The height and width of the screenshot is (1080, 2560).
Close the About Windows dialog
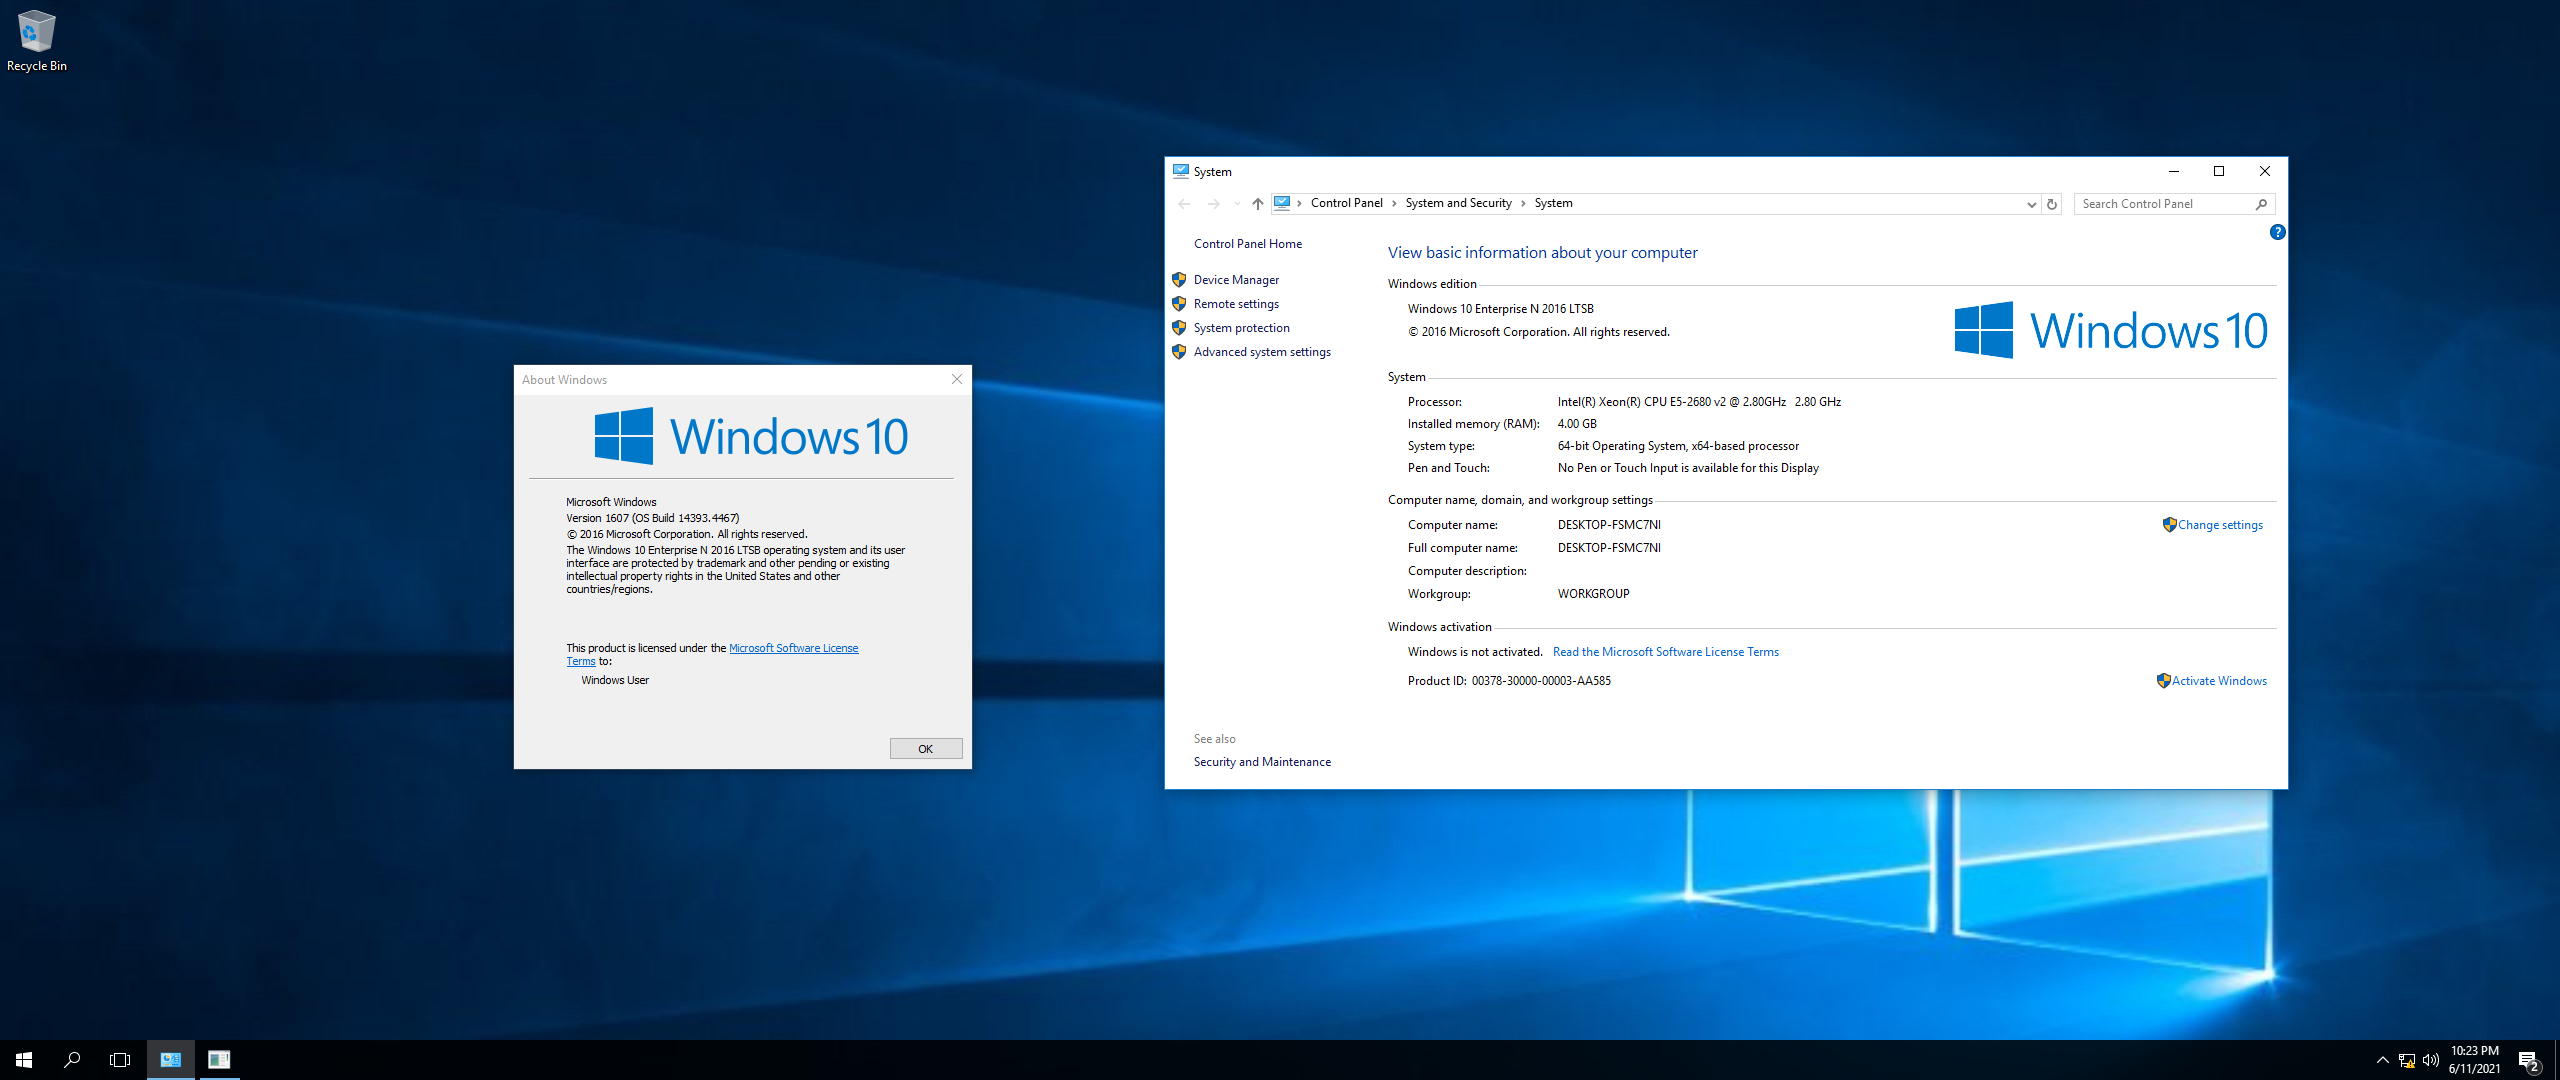pos(956,379)
